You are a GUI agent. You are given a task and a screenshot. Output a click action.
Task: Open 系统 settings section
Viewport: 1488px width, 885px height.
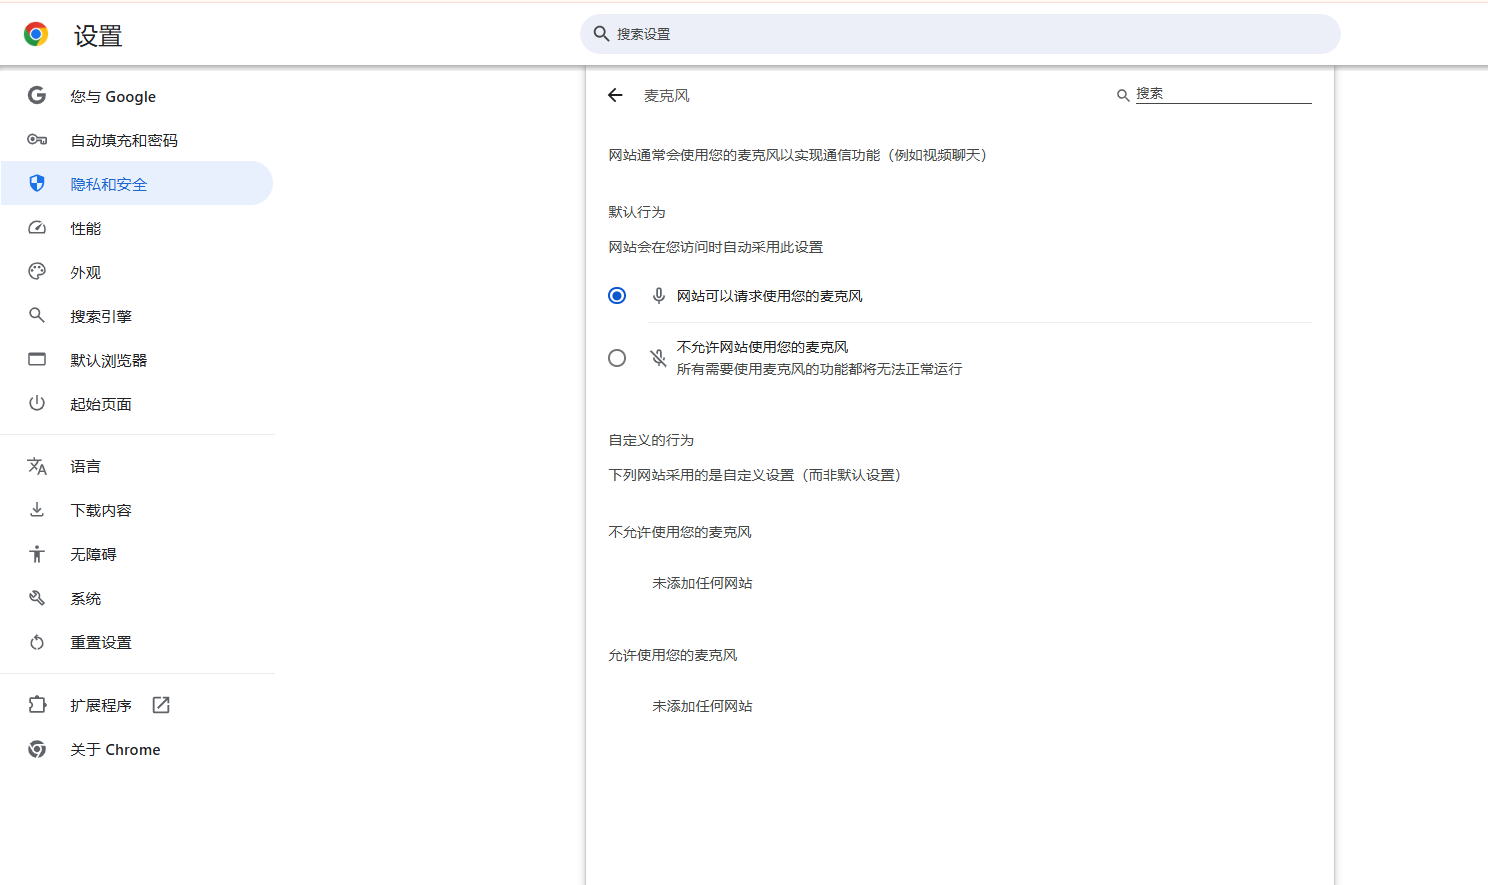(x=137, y=598)
